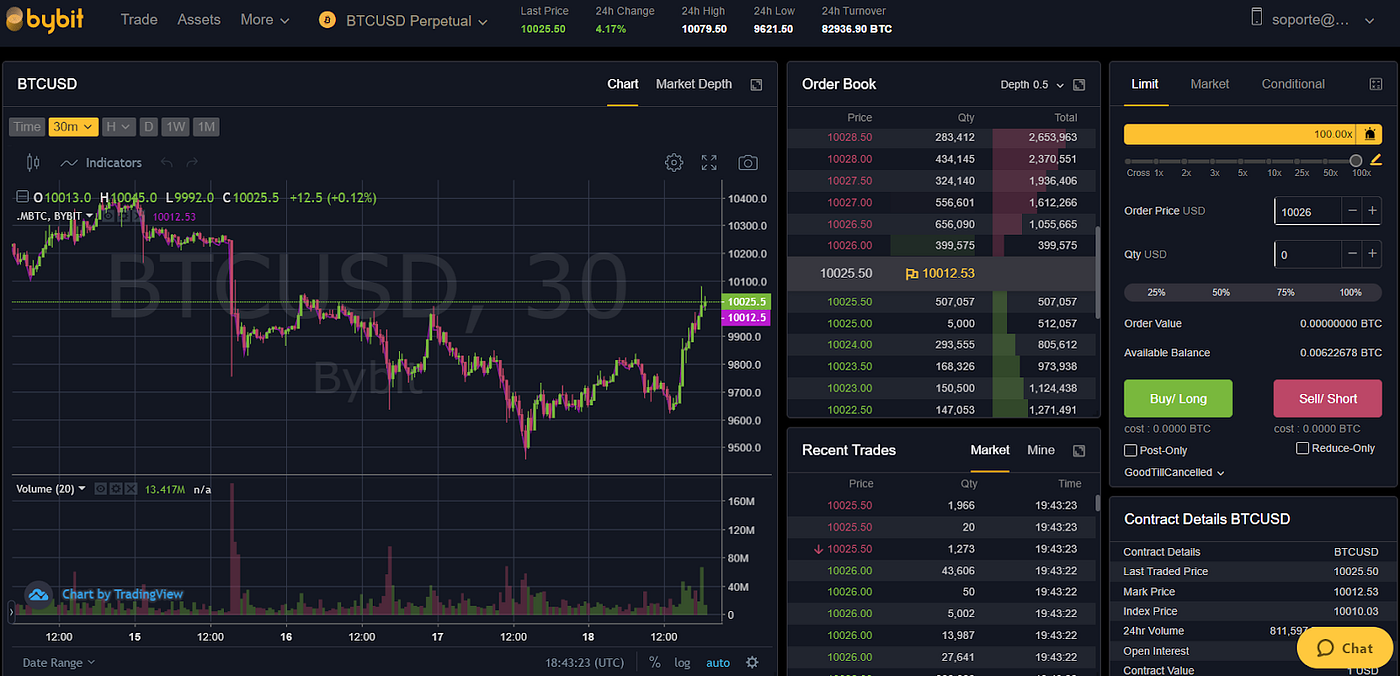Open the Indicators panel
Screen dimensions: 1400x676
pyautogui.click(x=113, y=162)
